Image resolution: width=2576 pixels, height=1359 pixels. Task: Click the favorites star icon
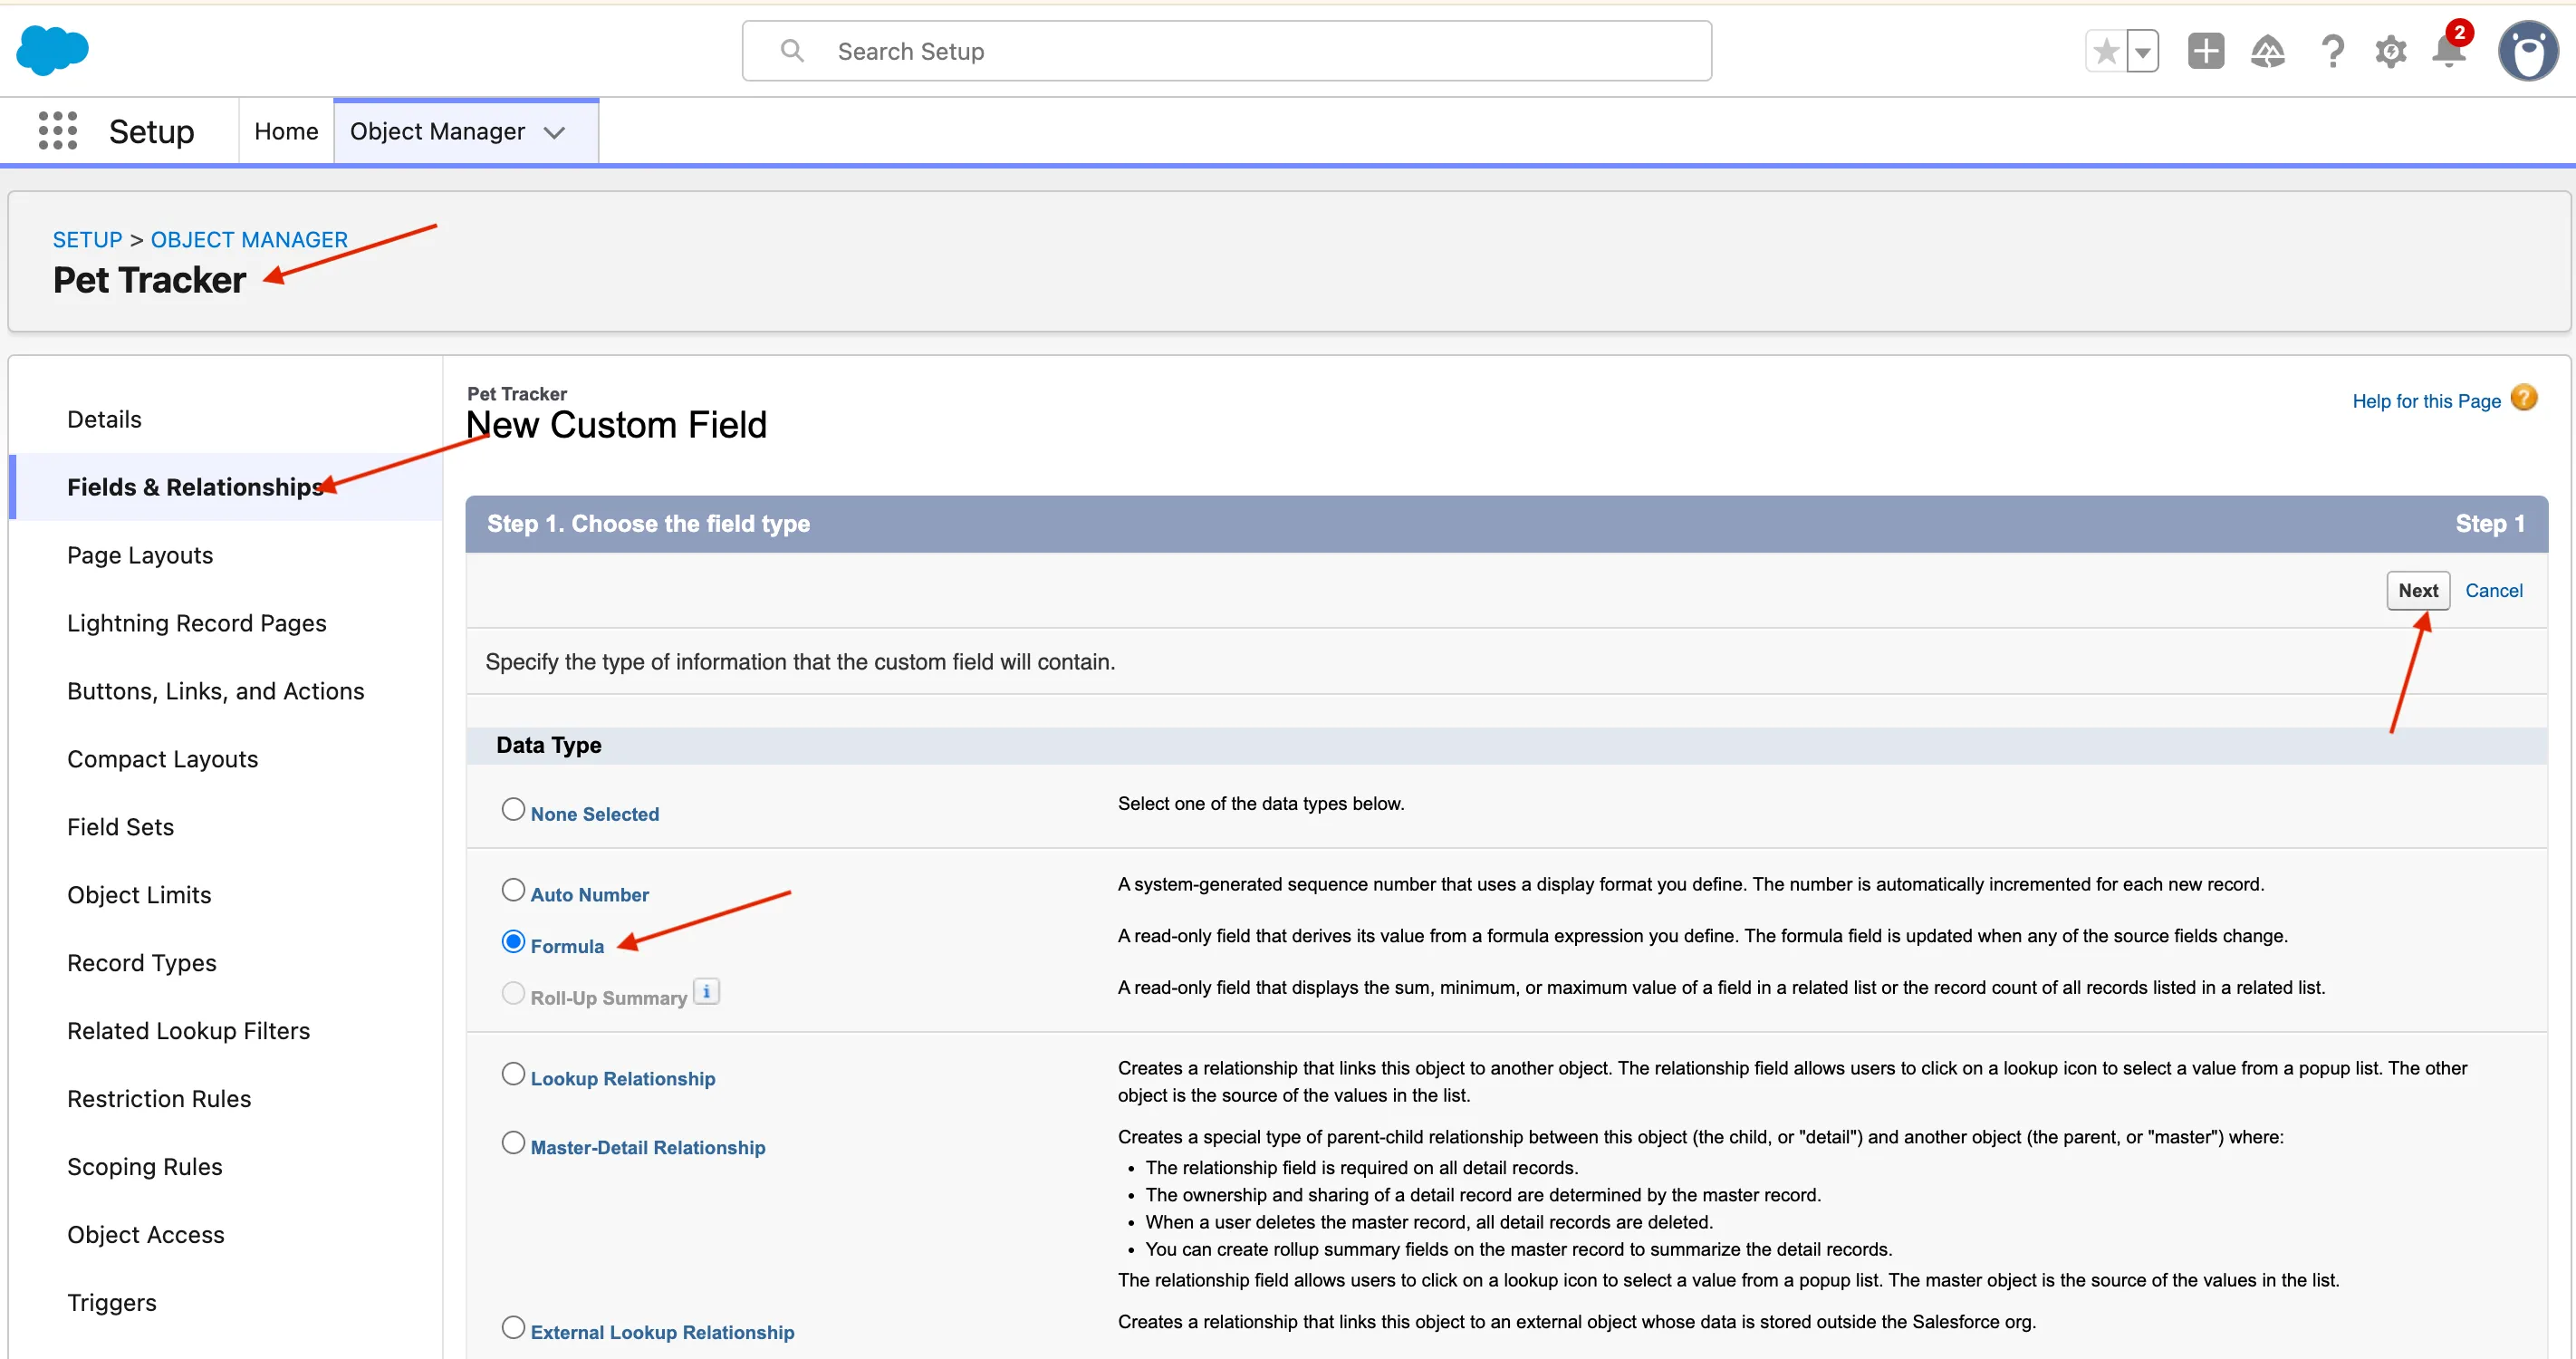(2106, 51)
